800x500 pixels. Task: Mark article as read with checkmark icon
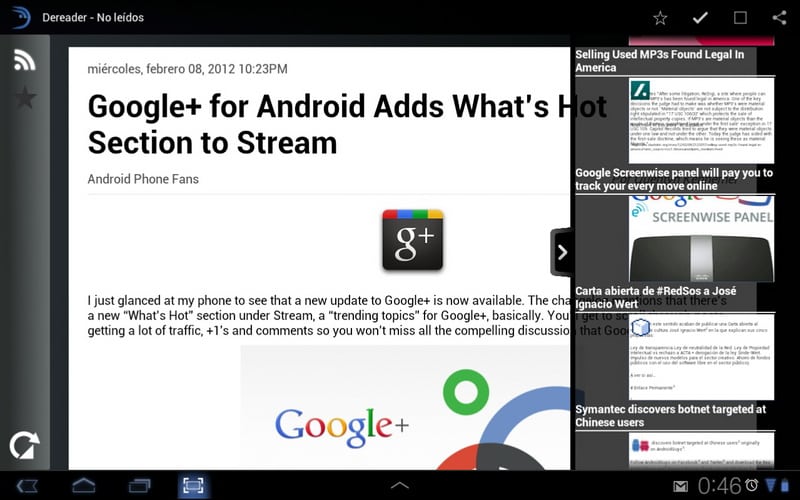[700, 18]
